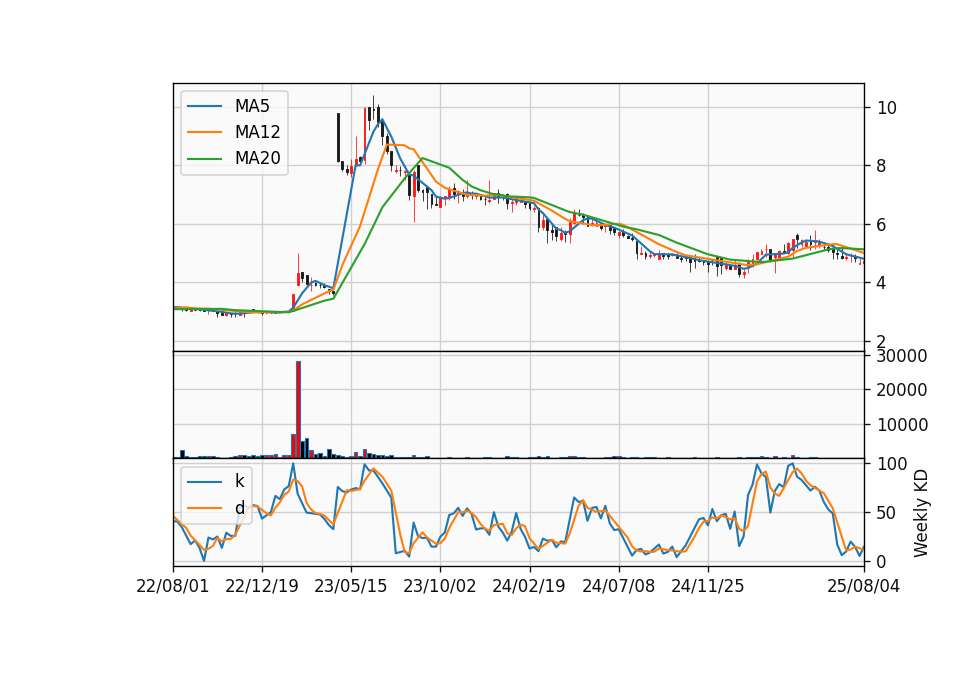Click the tall black candlestick near price 9
The width and height of the screenshot is (960, 690).
click(338, 137)
